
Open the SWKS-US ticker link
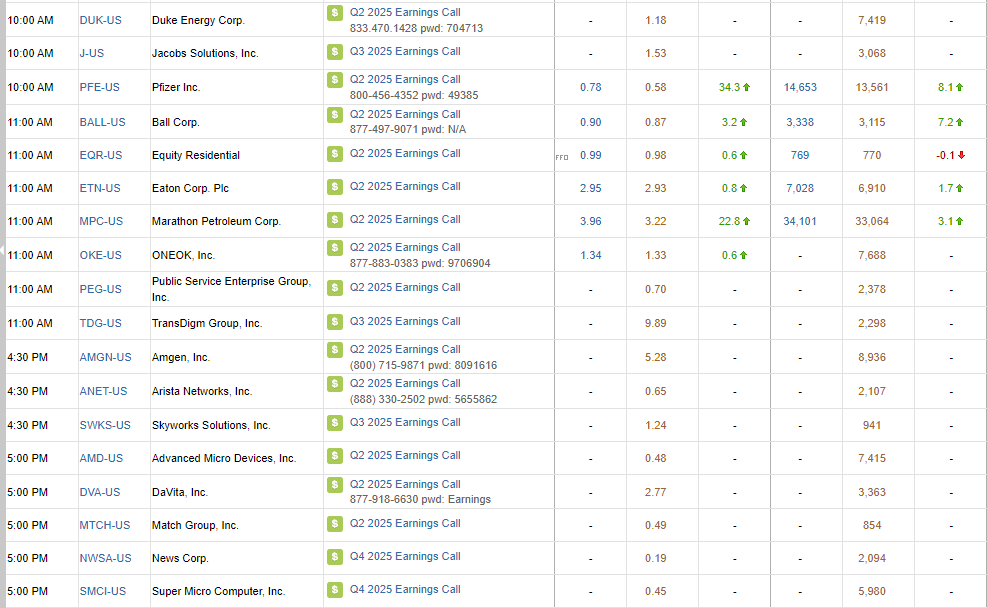[x=105, y=425]
